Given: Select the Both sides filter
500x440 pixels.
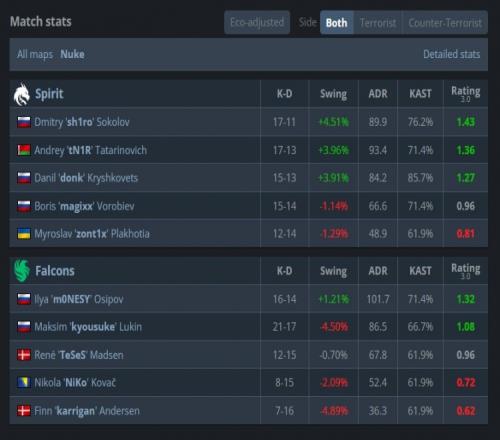Looking at the screenshot, I should (x=337, y=22).
